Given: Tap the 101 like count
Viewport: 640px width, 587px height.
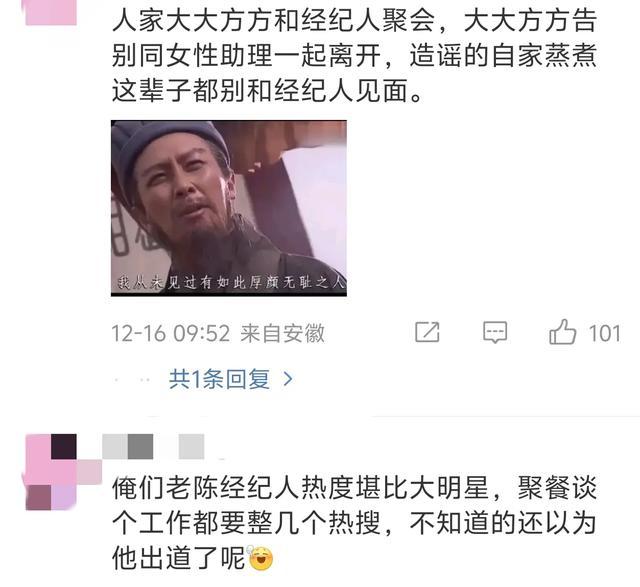Looking at the screenshot, I should [x=604, y=334].
